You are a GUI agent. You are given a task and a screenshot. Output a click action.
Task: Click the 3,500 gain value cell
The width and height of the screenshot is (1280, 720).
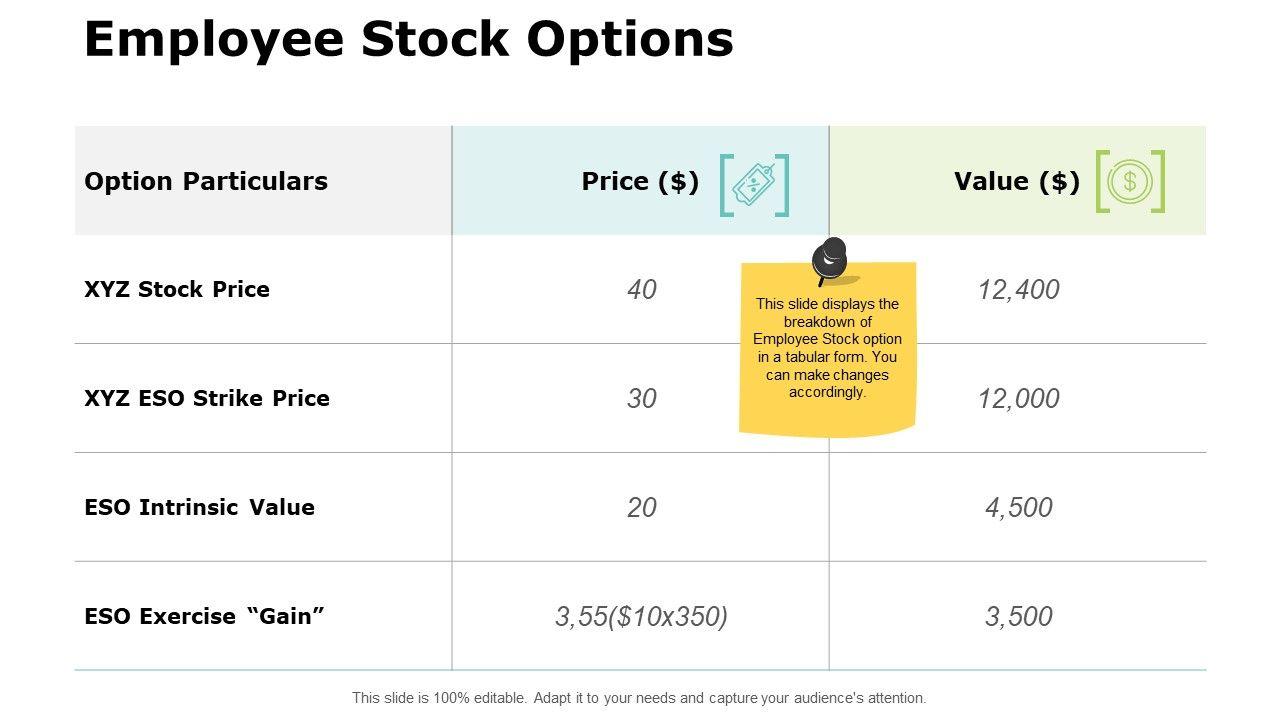1018,616
